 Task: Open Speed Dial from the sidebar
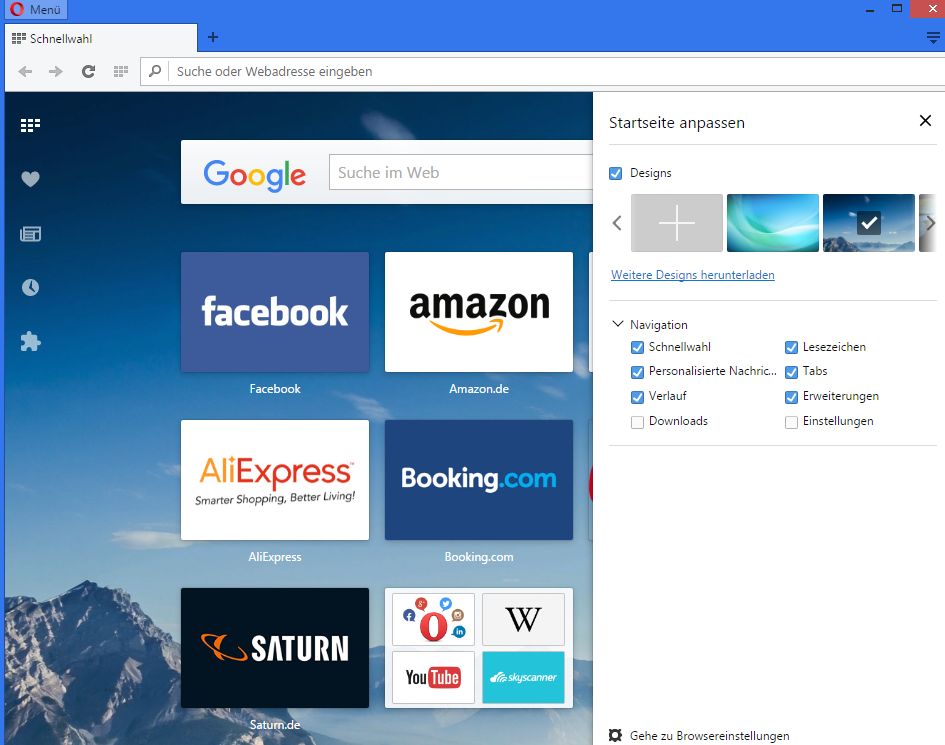[30, 125]
